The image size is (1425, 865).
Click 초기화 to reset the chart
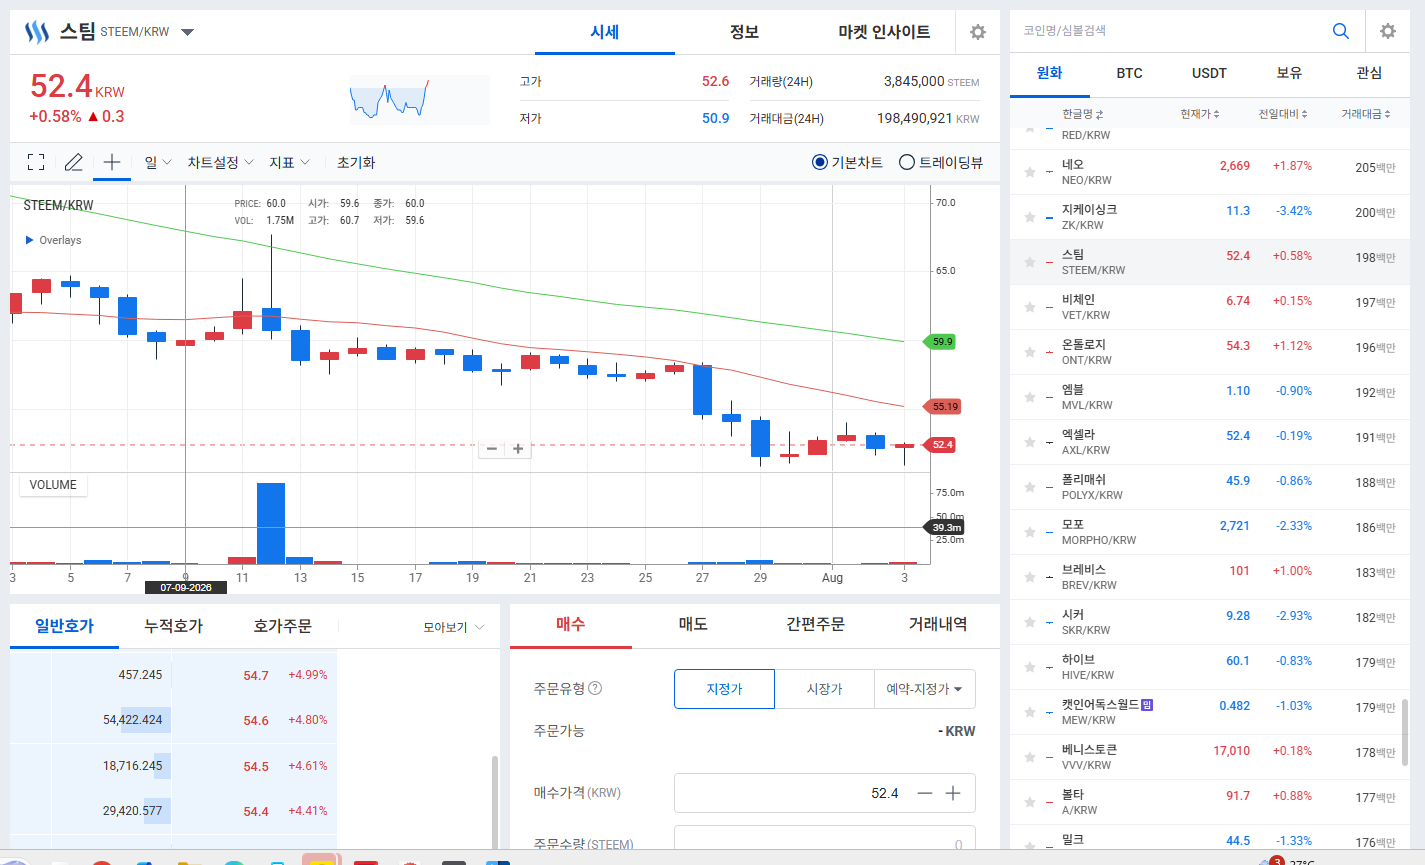point(356,162)
